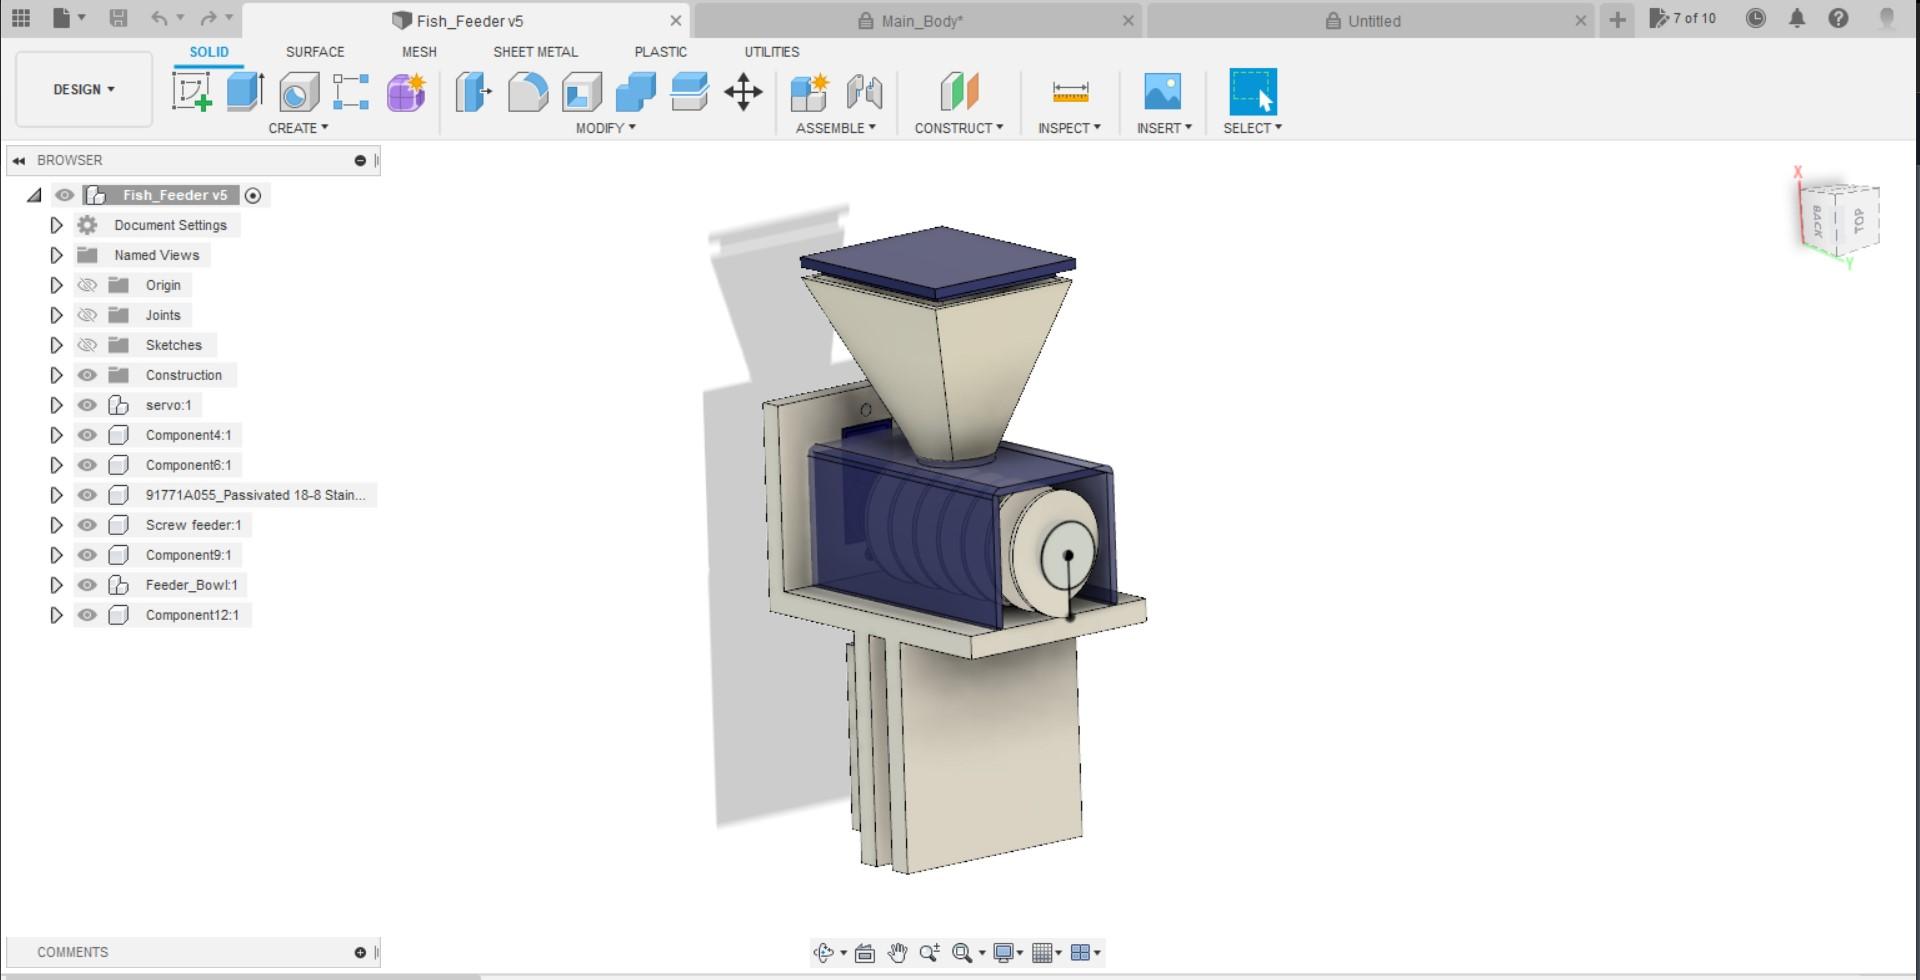1920x980 pixels.
Task: Collapse the Browser panel arrows
Action: click(x=19, y=160)
